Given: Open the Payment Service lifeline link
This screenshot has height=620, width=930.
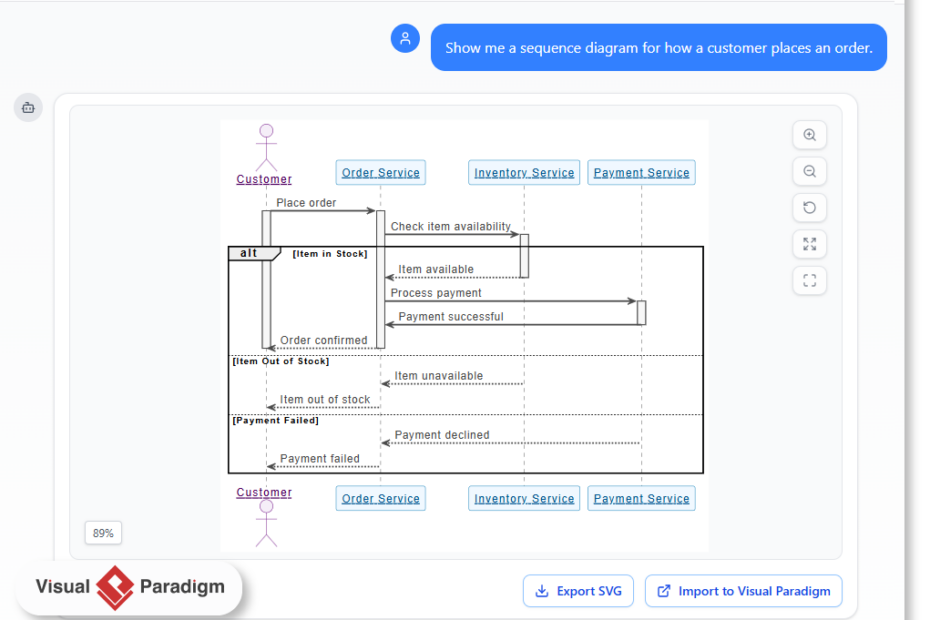Looking at the screenshot, I should 641,172.
